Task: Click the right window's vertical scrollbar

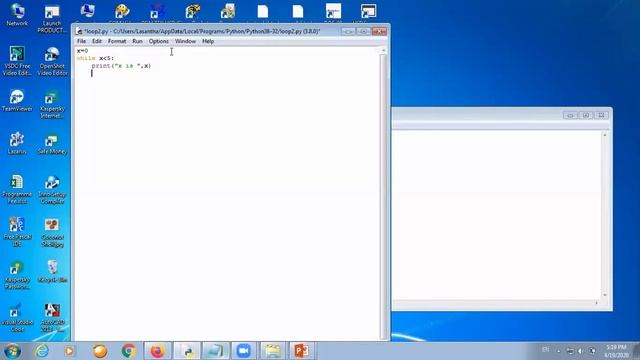Action: pos(605,215)
